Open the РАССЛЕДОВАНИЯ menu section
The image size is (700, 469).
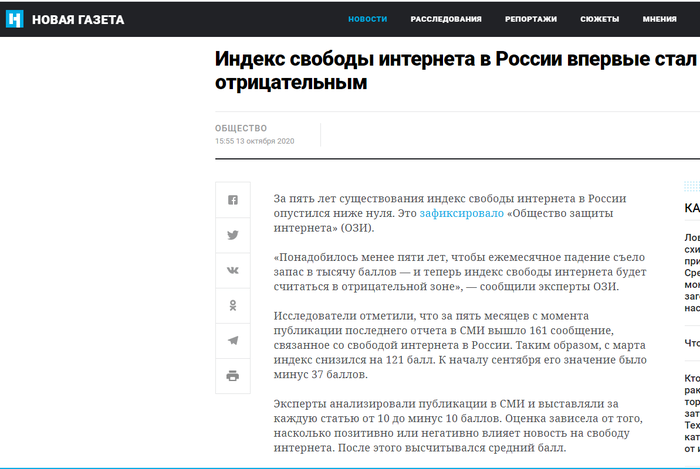446,19
